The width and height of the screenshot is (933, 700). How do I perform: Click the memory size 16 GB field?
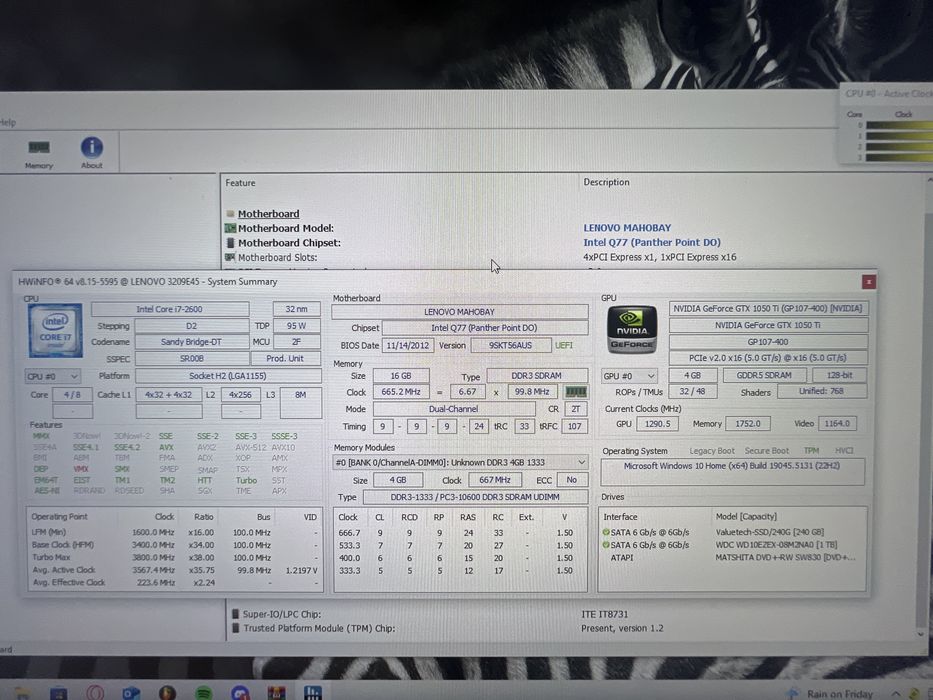point(401,376)
